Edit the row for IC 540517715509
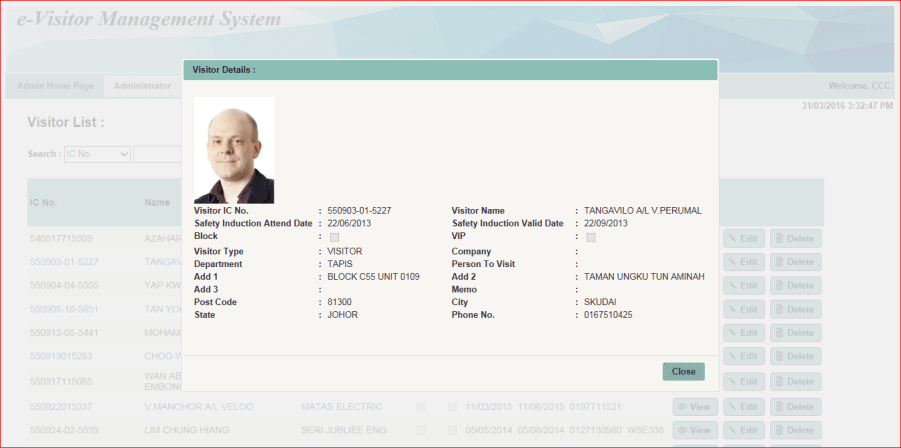 [744, 238]
